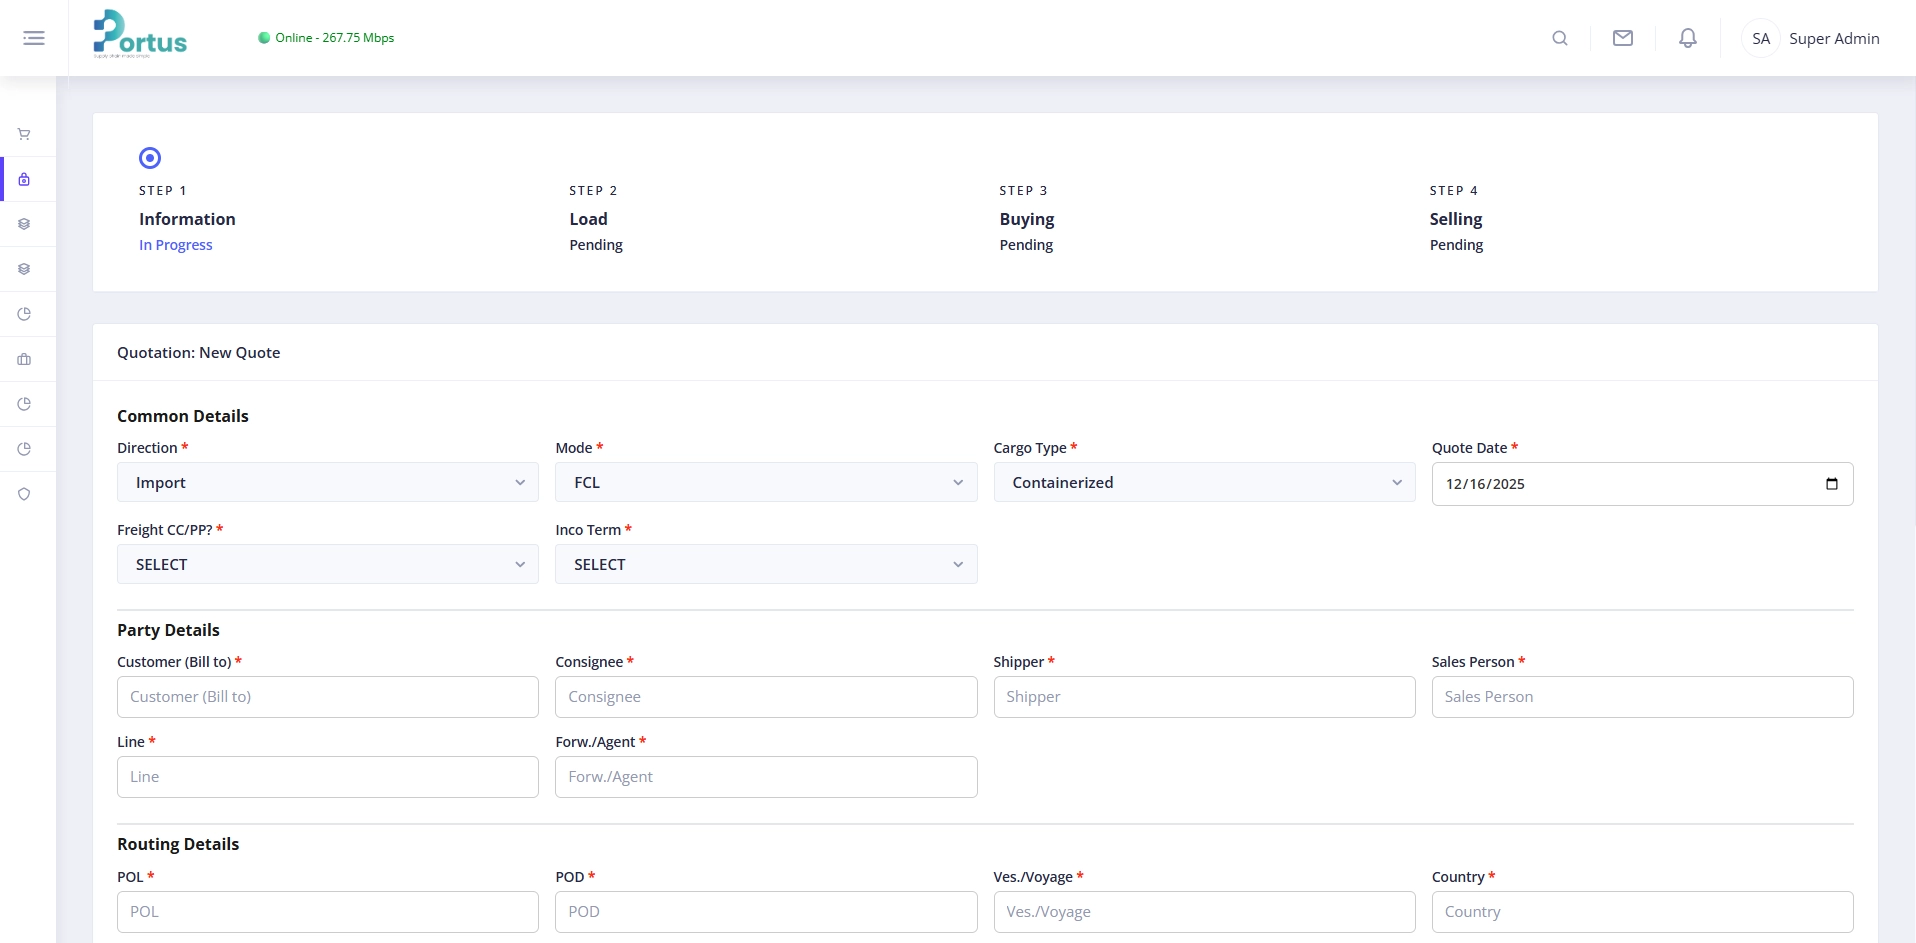Go to Step 4 Selling
This screenshot has width=1916, height=943.
[x=1455, y=219]
